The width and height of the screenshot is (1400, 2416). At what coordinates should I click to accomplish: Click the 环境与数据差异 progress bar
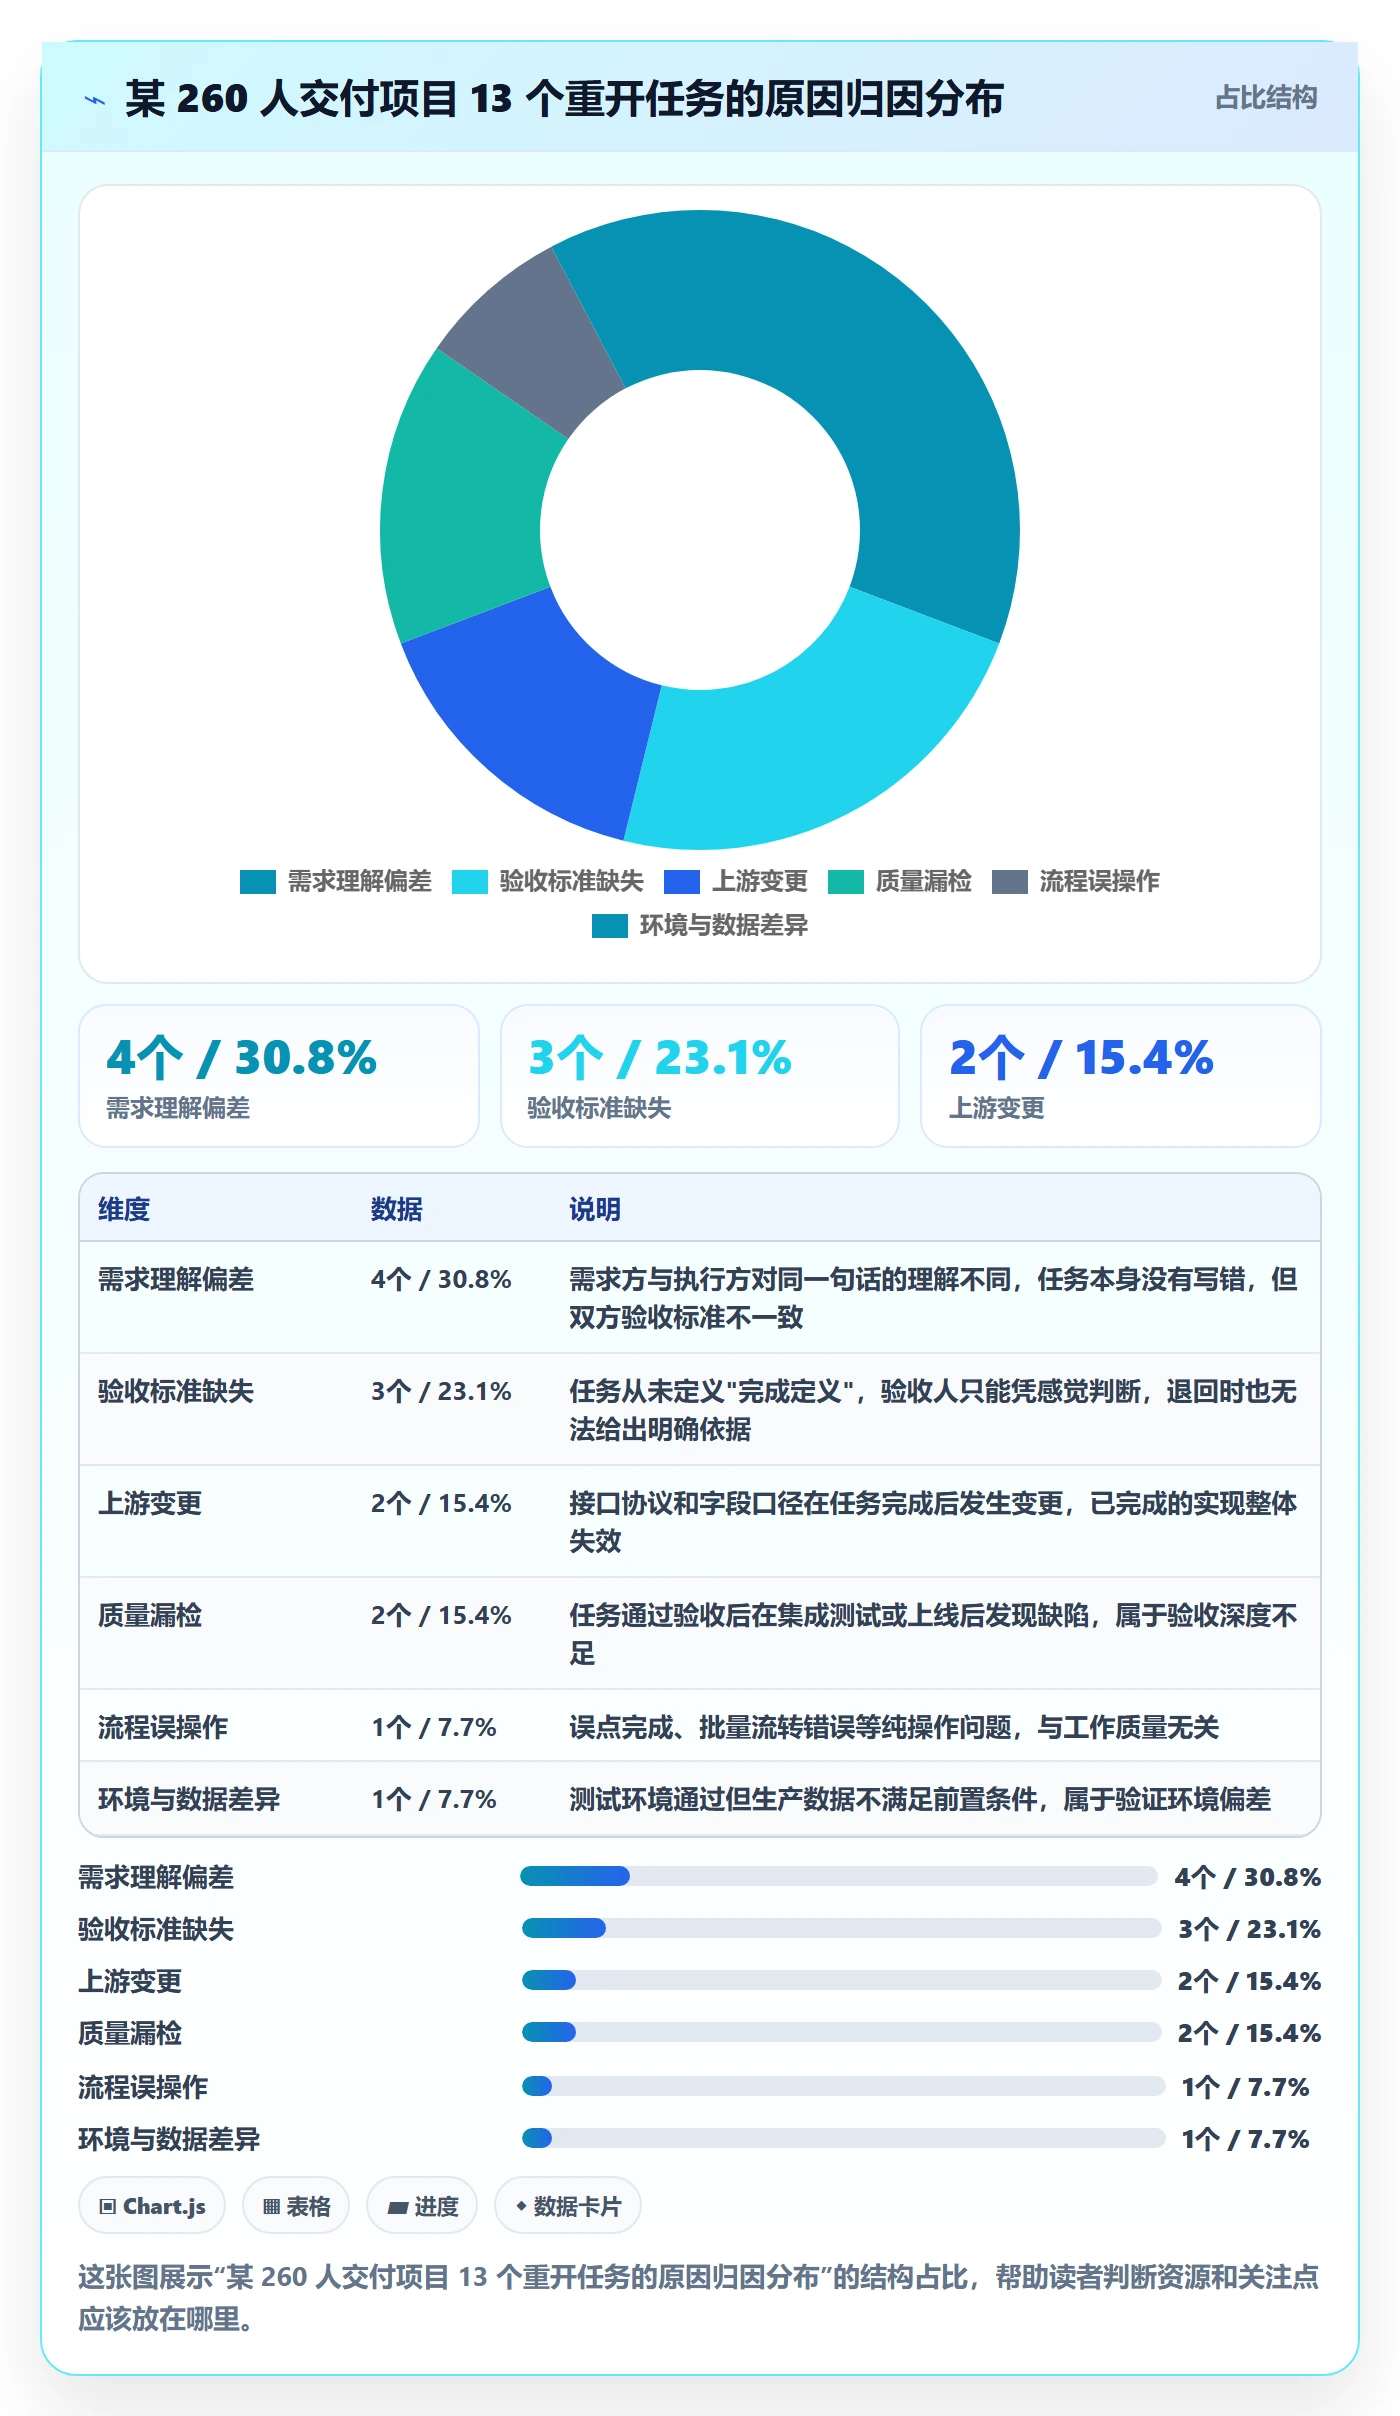pyautogui.click(x=843, y=2138)
